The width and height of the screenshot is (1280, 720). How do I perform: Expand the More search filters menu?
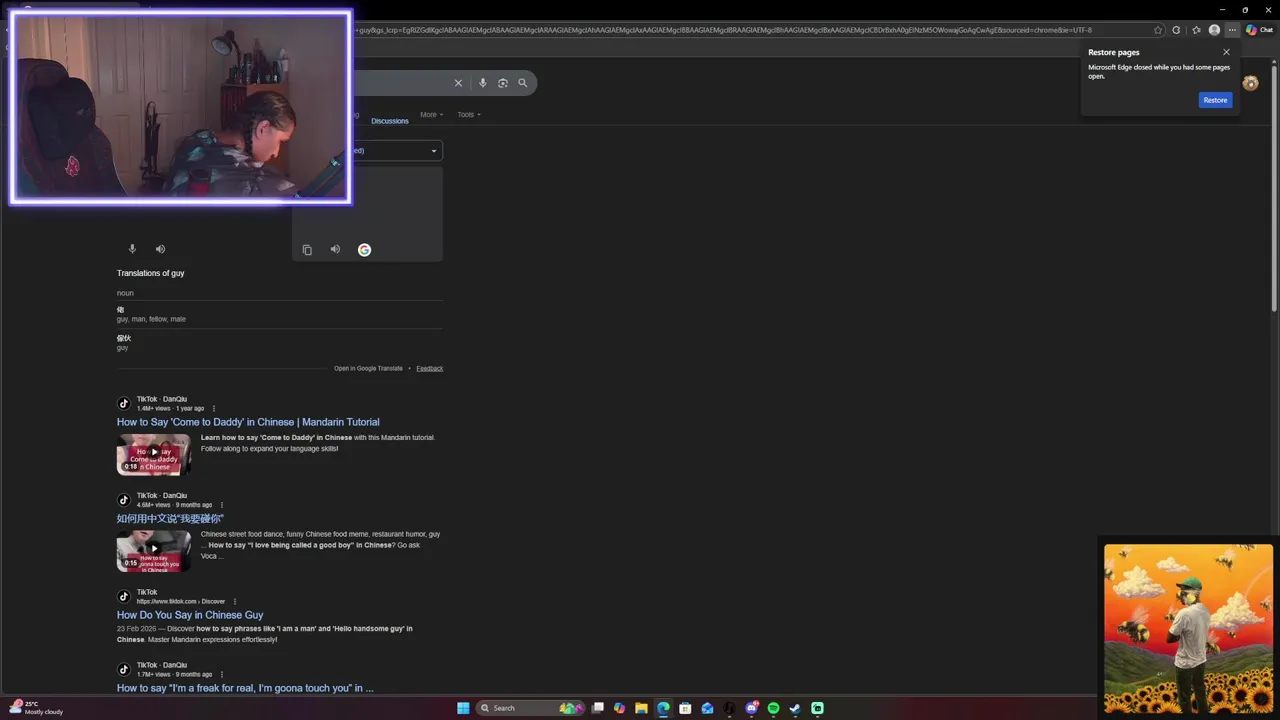432,114
